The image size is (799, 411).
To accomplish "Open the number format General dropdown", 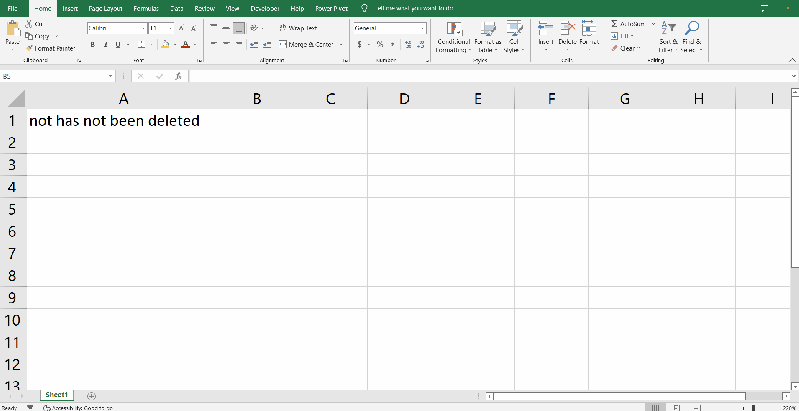I will pyautogui.click(x=423, y=29).
